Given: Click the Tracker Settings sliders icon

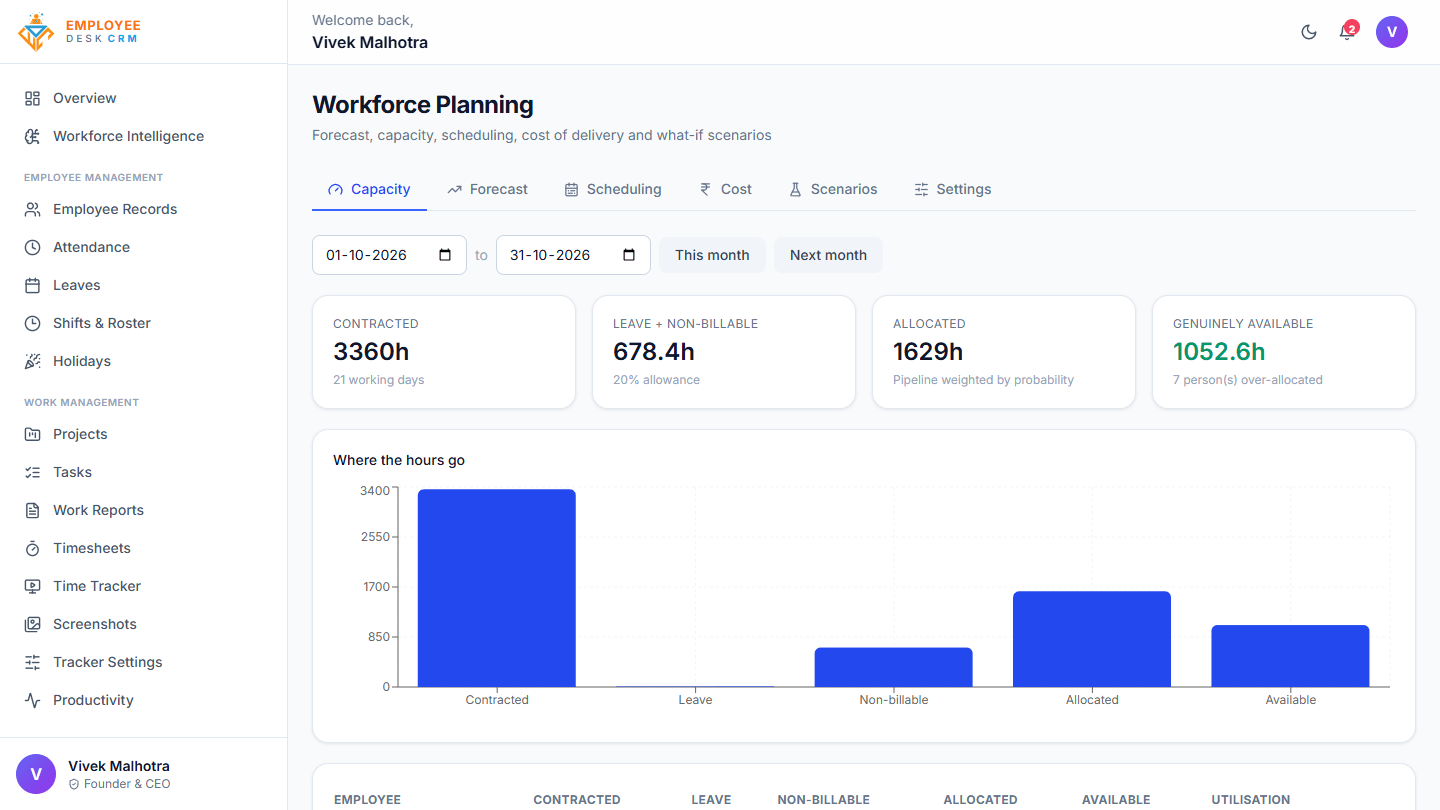Looking at the screenshot, I should coord(33,662).
